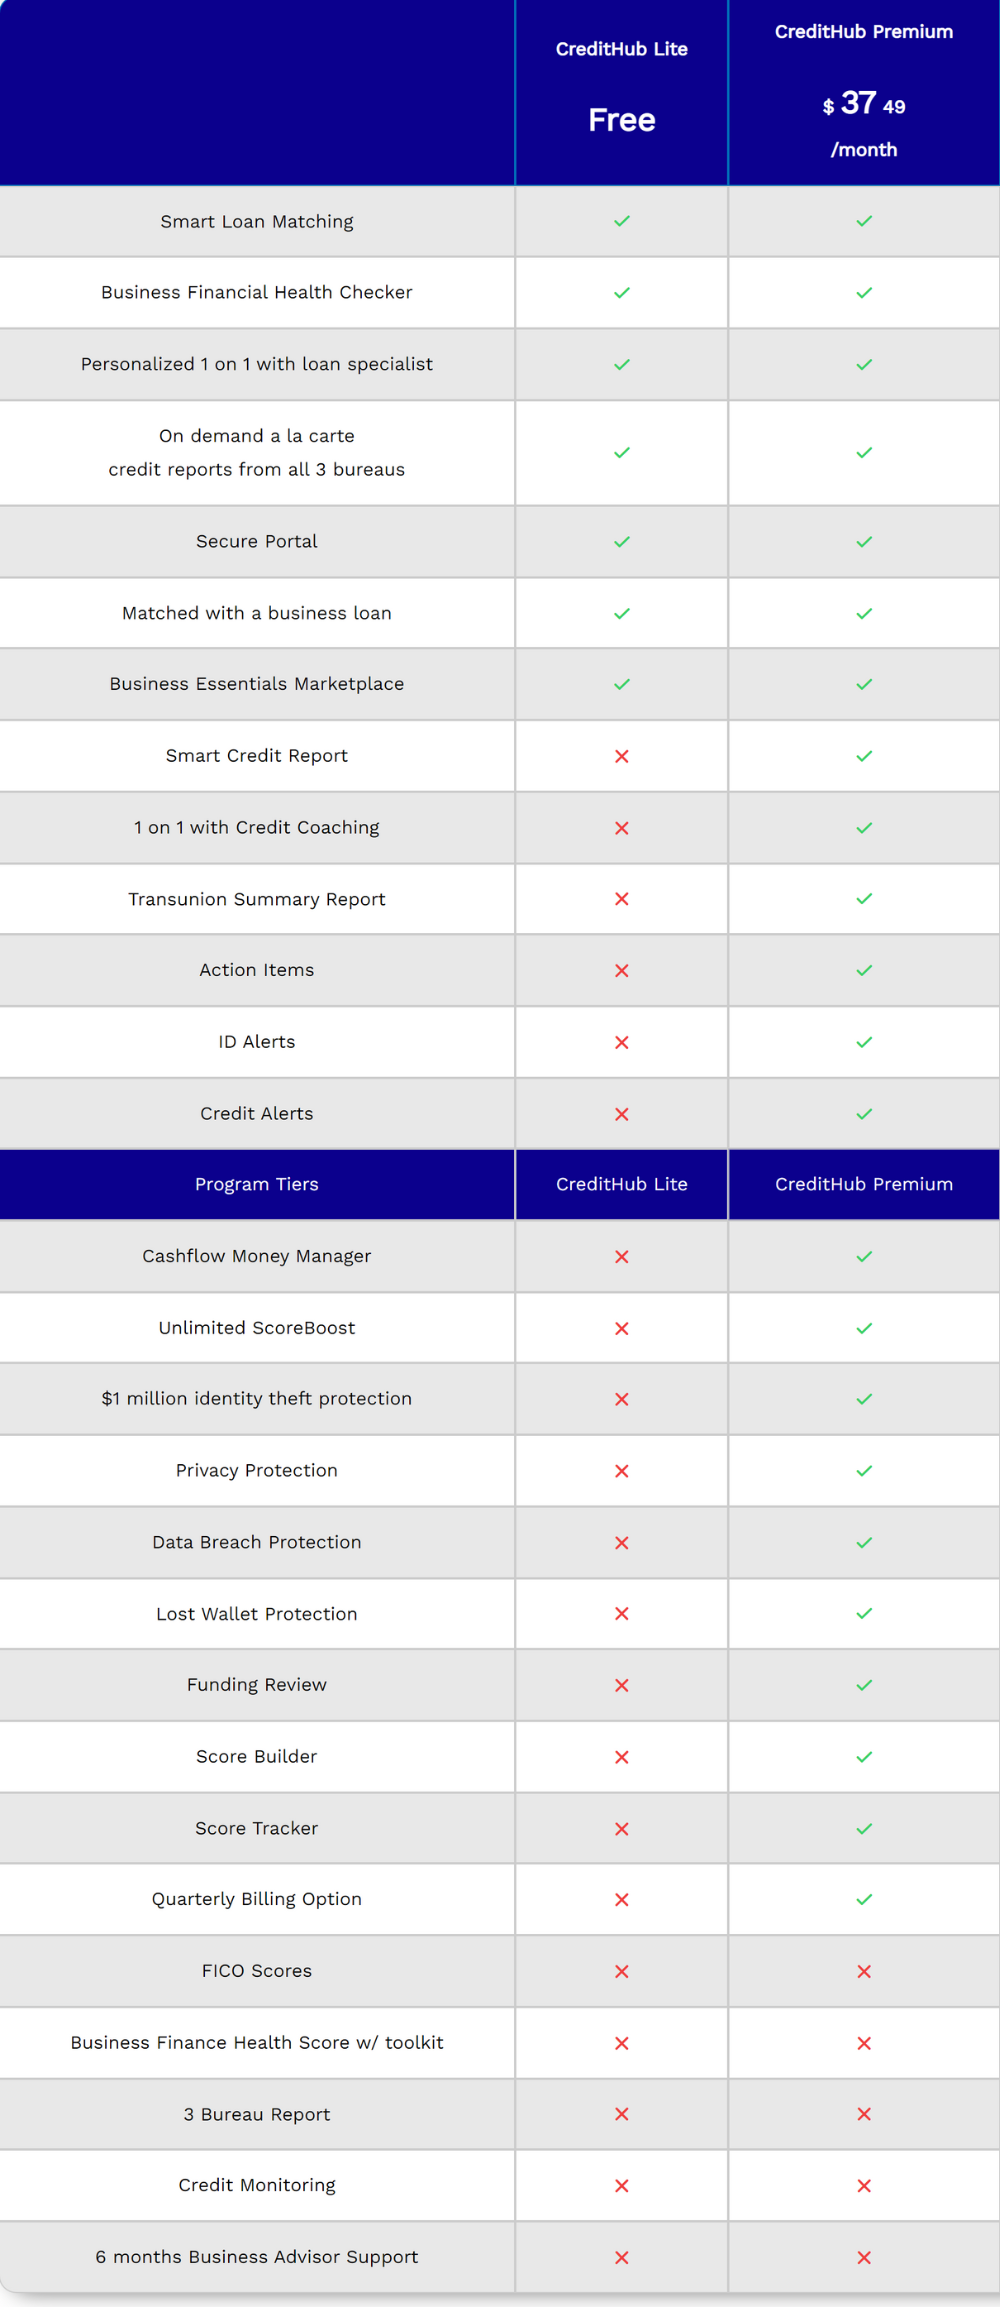This screenshot has height=2307, width=1000.
Task: Click Premium checkmark for Cashflow Money Manager
Action: [864, 1256]
